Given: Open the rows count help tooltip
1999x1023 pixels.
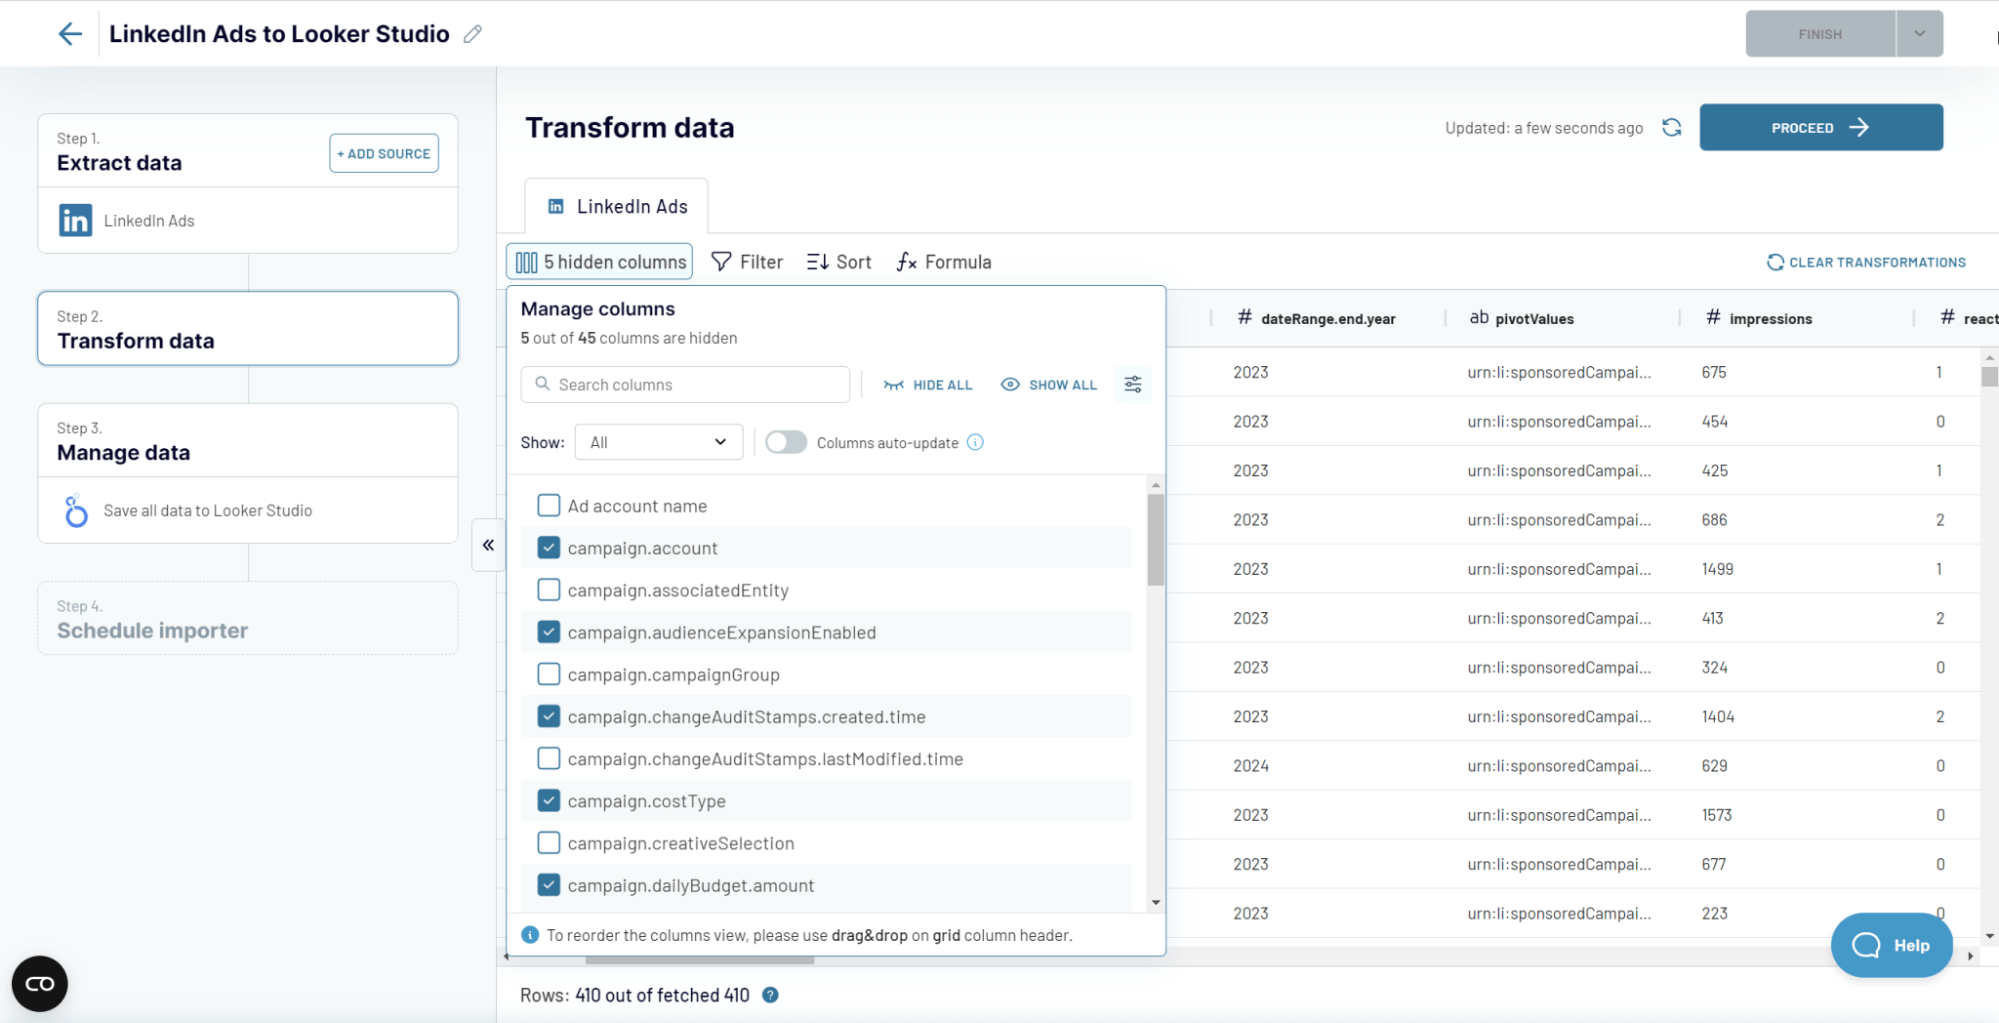Looking at the screenshot, I should coord(770,995).
